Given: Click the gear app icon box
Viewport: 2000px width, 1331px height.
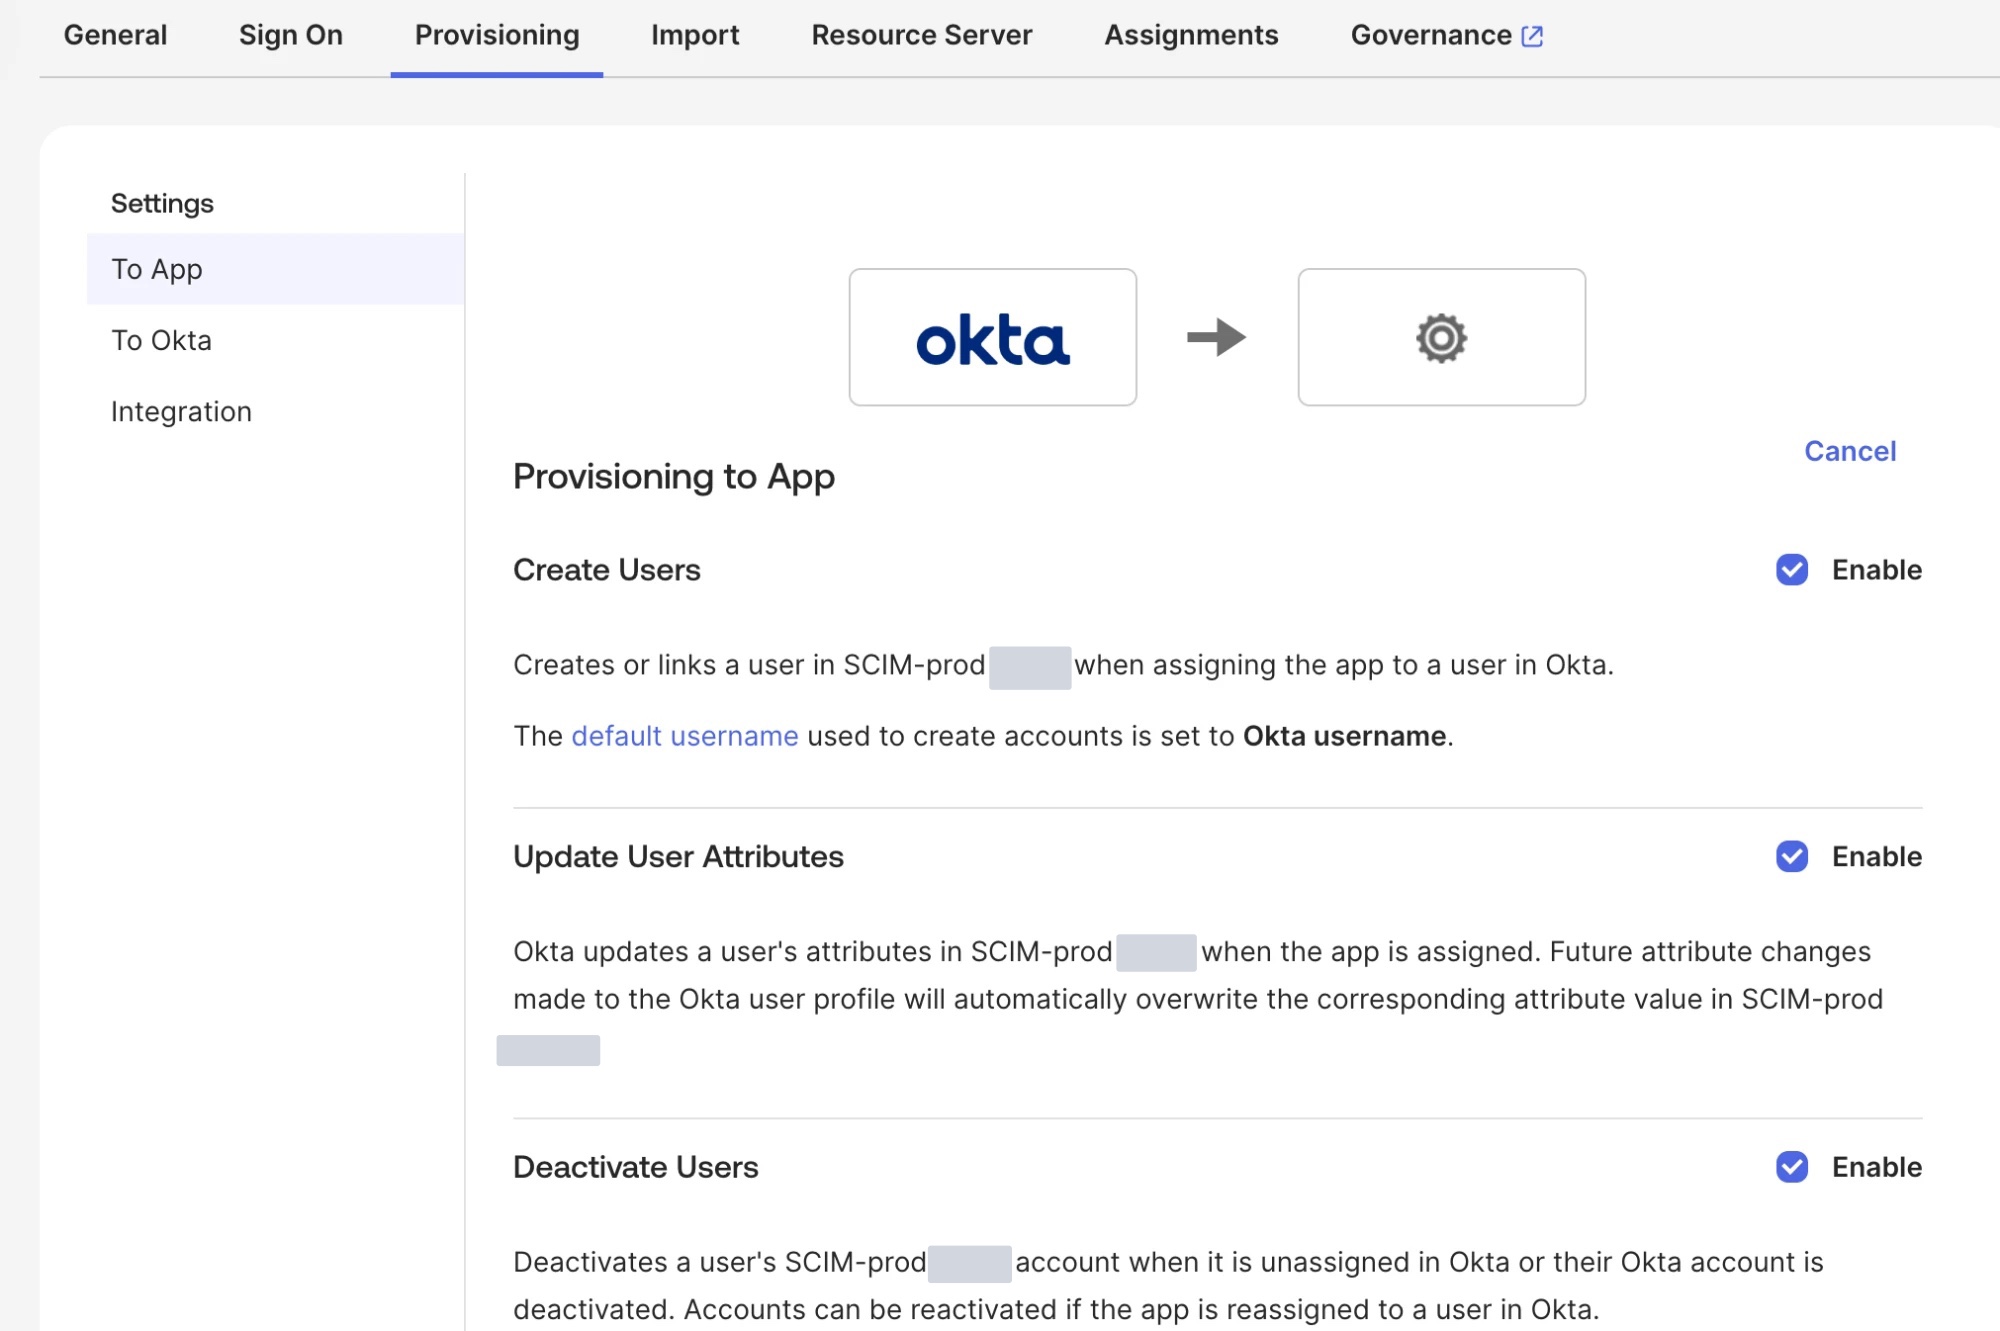Looking at the screenshot, I should point(1441,337).
